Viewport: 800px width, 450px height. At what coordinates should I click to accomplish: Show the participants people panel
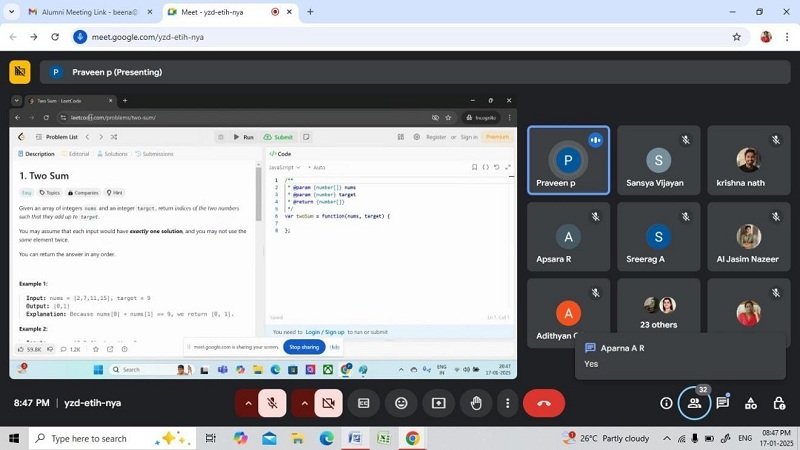click(x=694, y=403)
